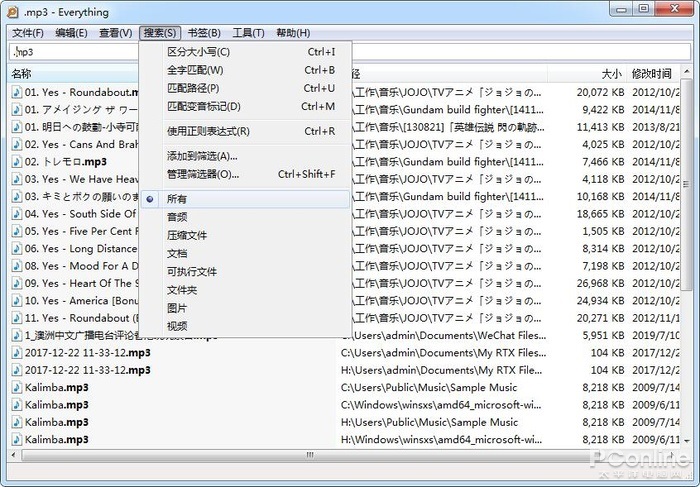Choose 添加到筛选(A)... menu entry
The width and height of the screenshot is (700, 487).
[246, 156]
